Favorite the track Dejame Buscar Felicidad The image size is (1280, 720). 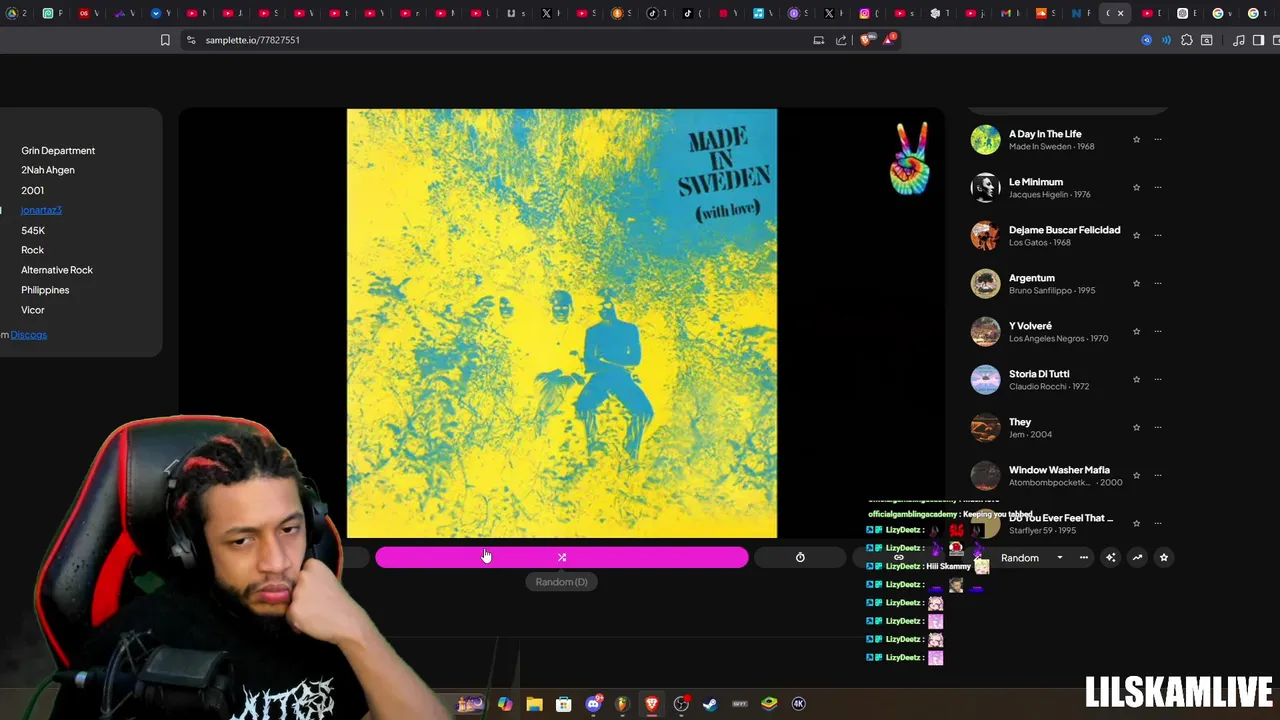coord(1136,235)
